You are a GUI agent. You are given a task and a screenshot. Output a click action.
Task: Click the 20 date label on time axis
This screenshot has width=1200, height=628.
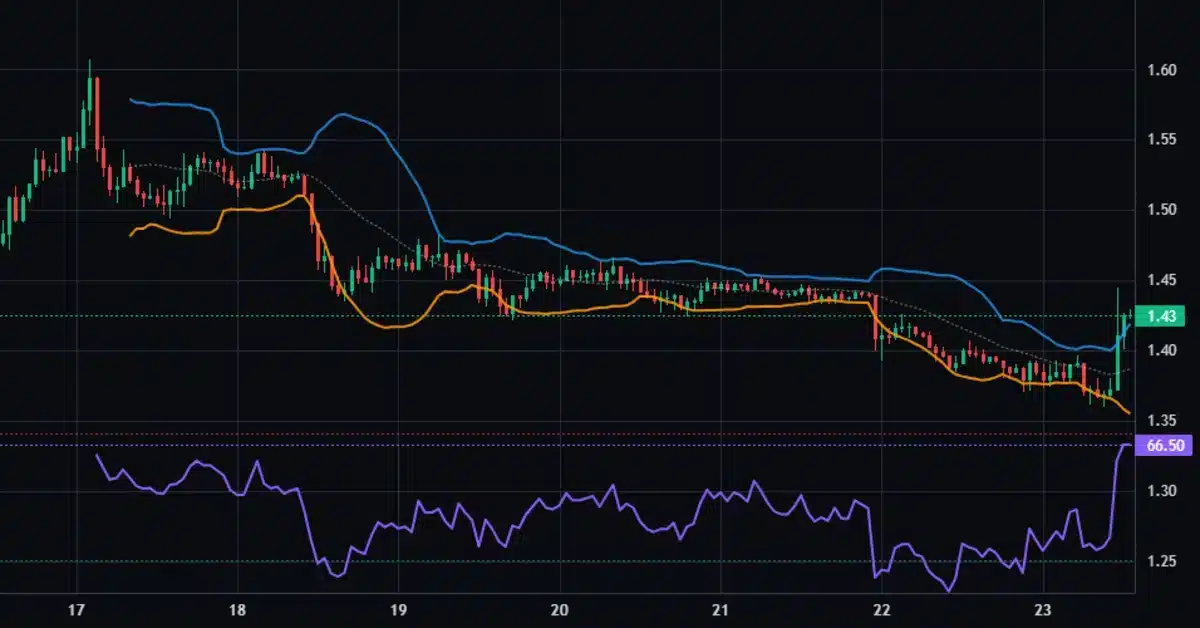(x=560, y=609)
